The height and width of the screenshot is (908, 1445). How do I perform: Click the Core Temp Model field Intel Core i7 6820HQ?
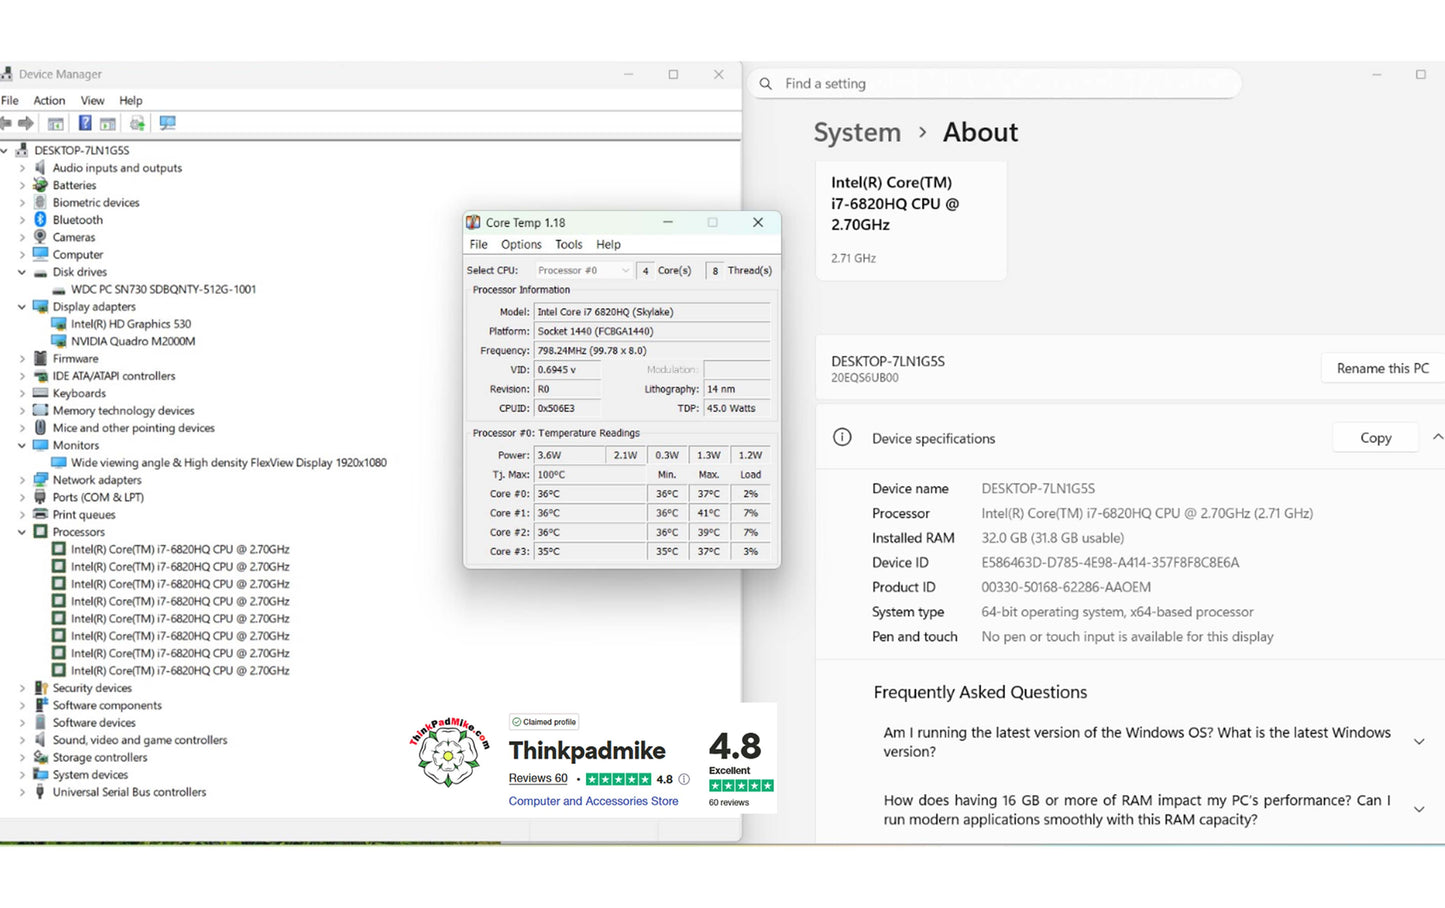(x=652, y=312)
